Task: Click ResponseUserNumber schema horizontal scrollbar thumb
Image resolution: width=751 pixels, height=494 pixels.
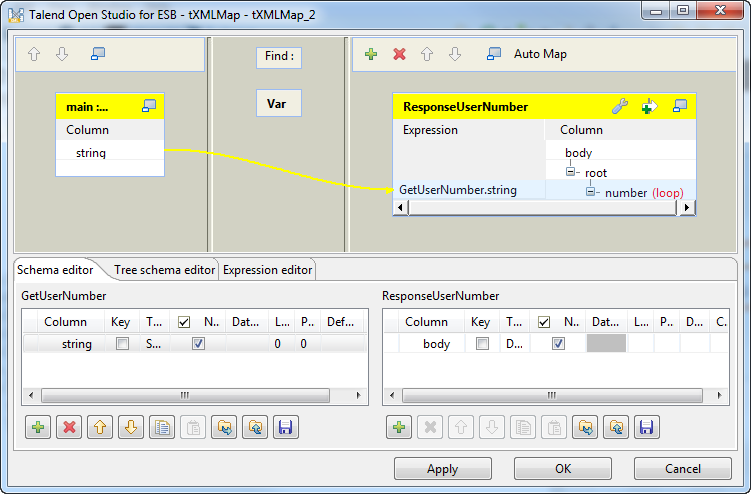Action: [552, 395]
